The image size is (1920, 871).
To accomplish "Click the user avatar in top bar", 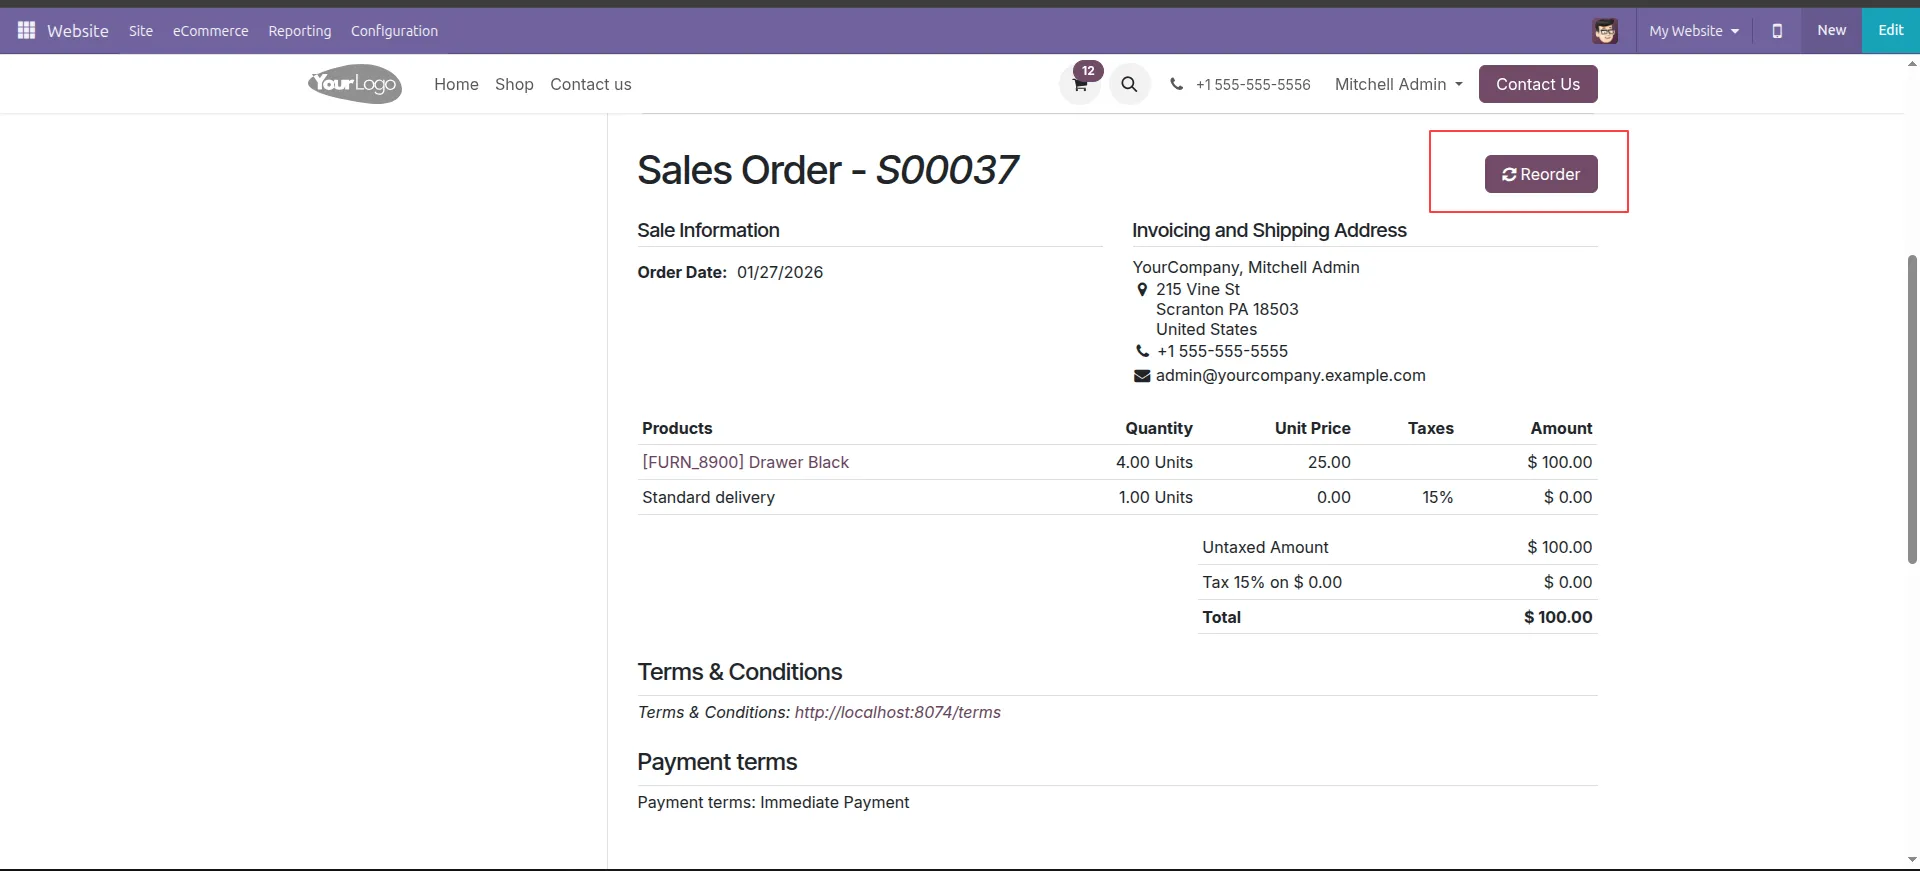I will (x=1605, y=31).
